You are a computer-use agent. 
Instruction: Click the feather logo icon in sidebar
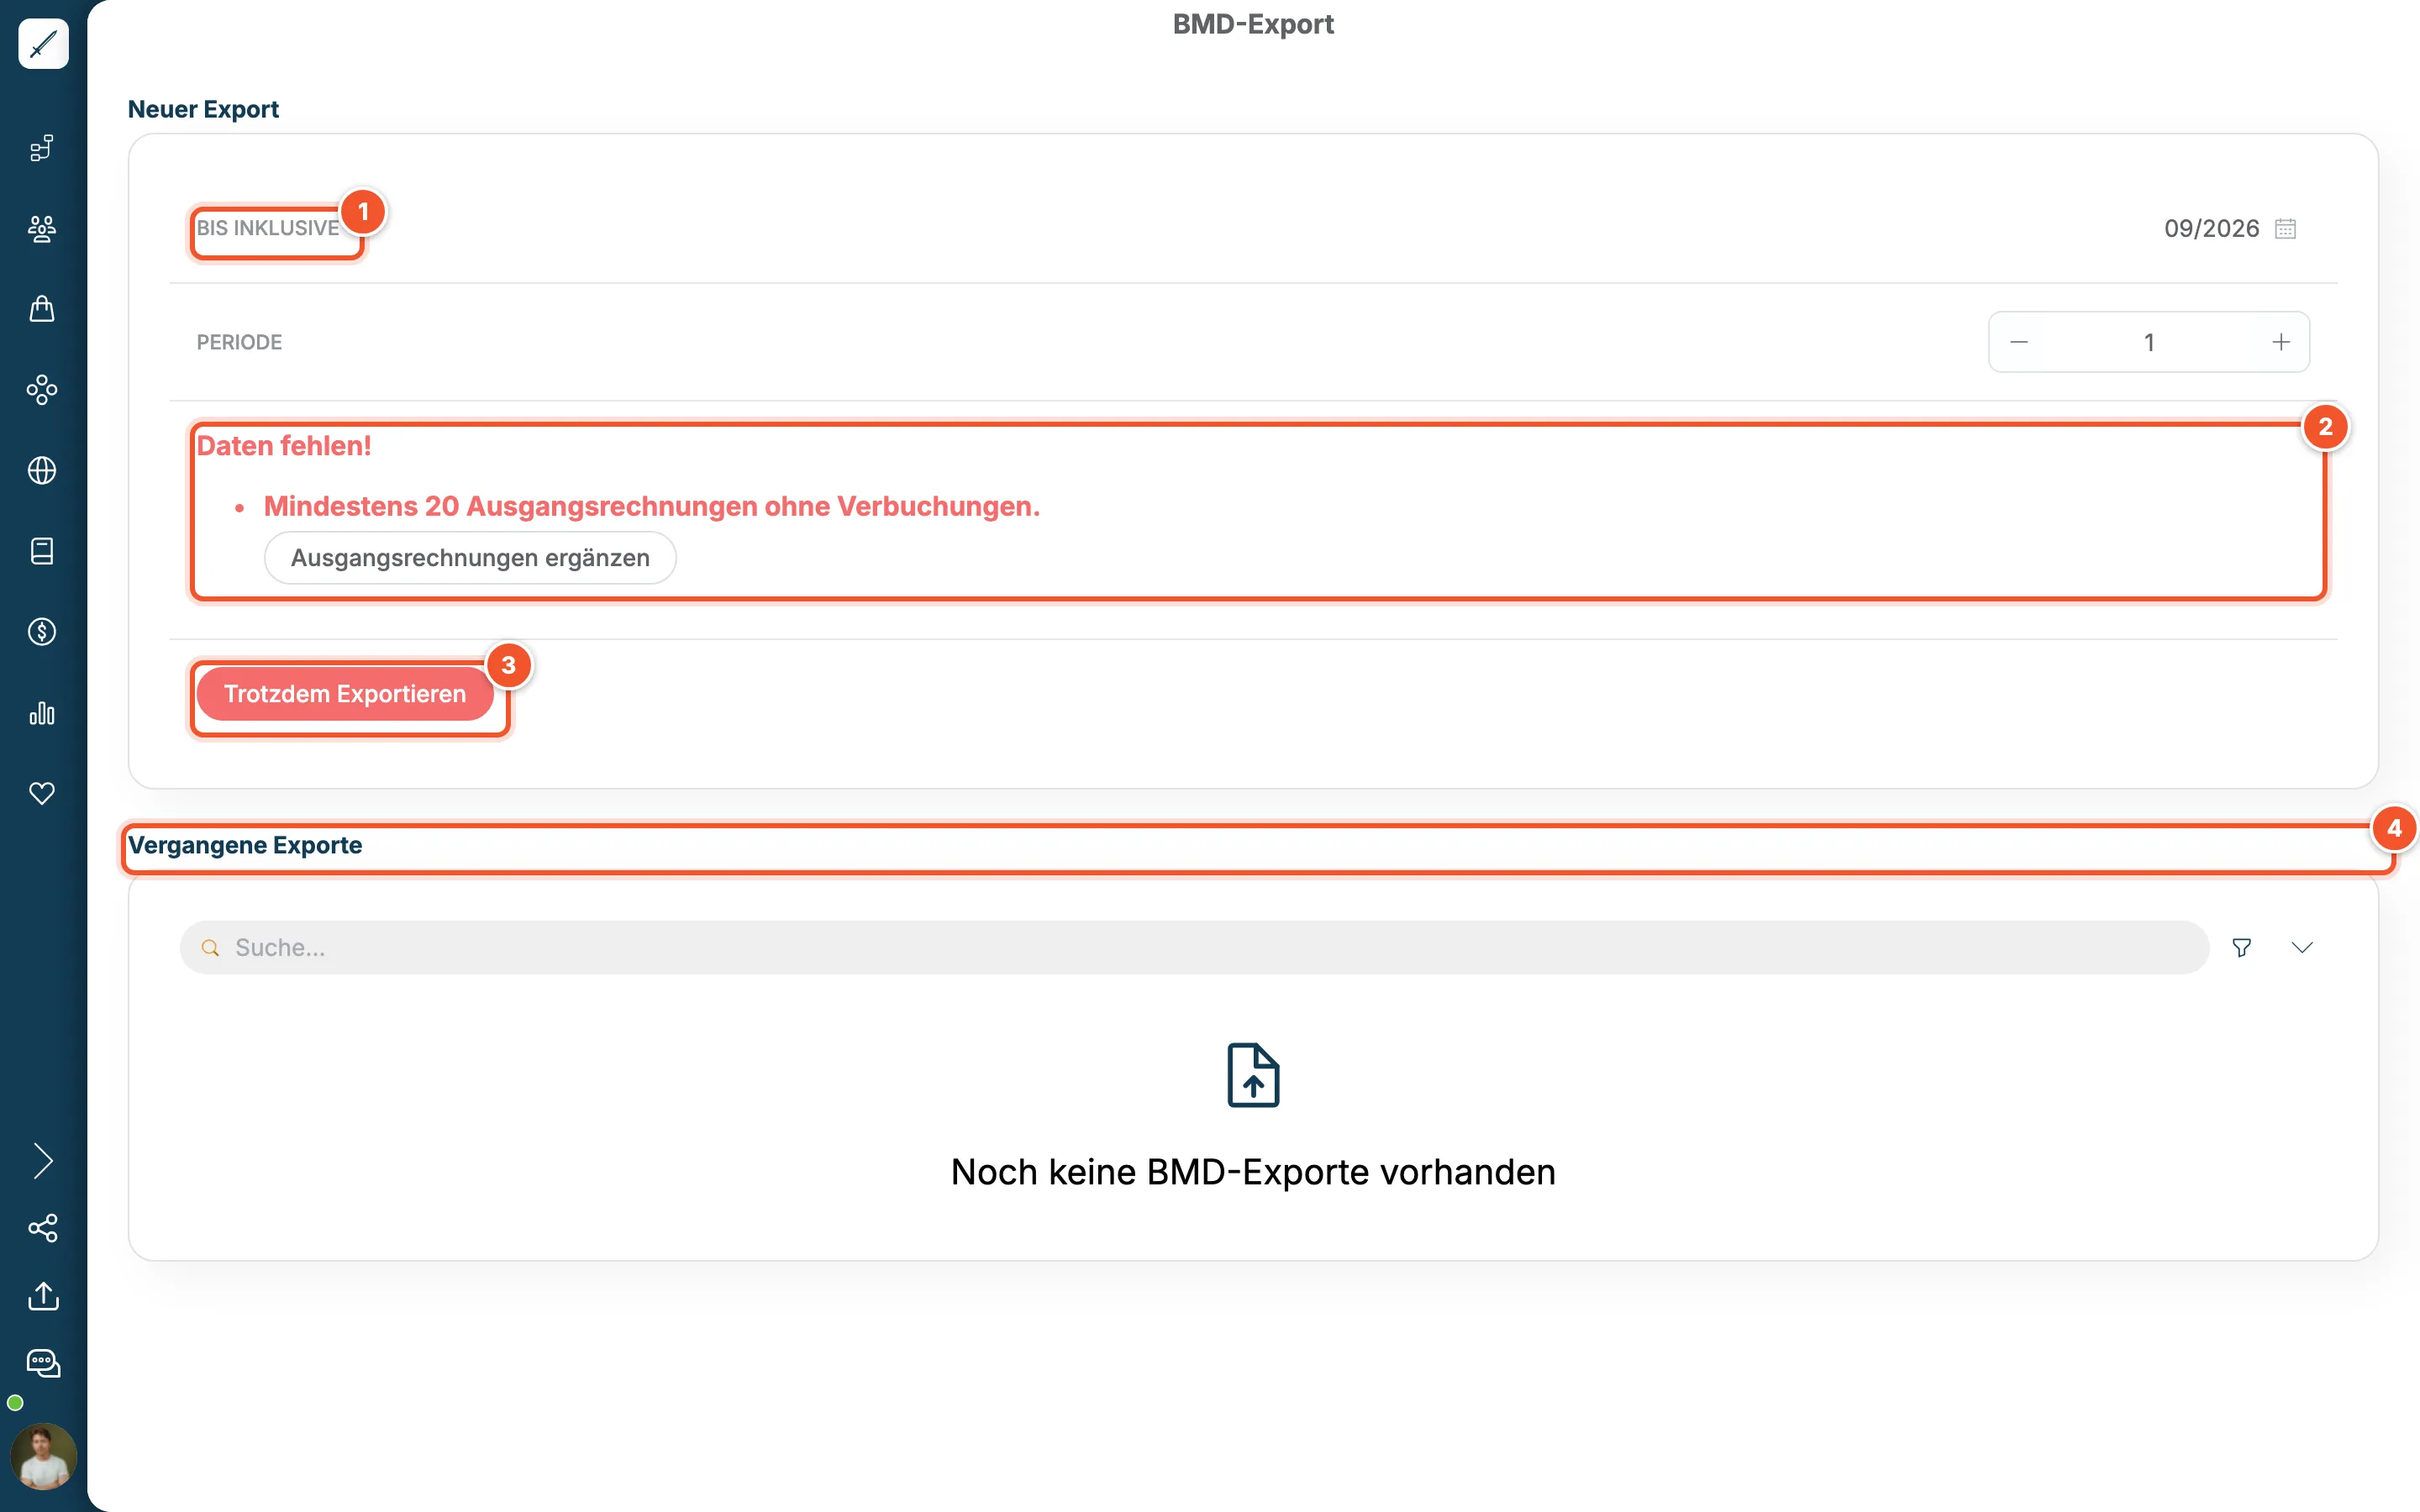(x=43, y=43)
